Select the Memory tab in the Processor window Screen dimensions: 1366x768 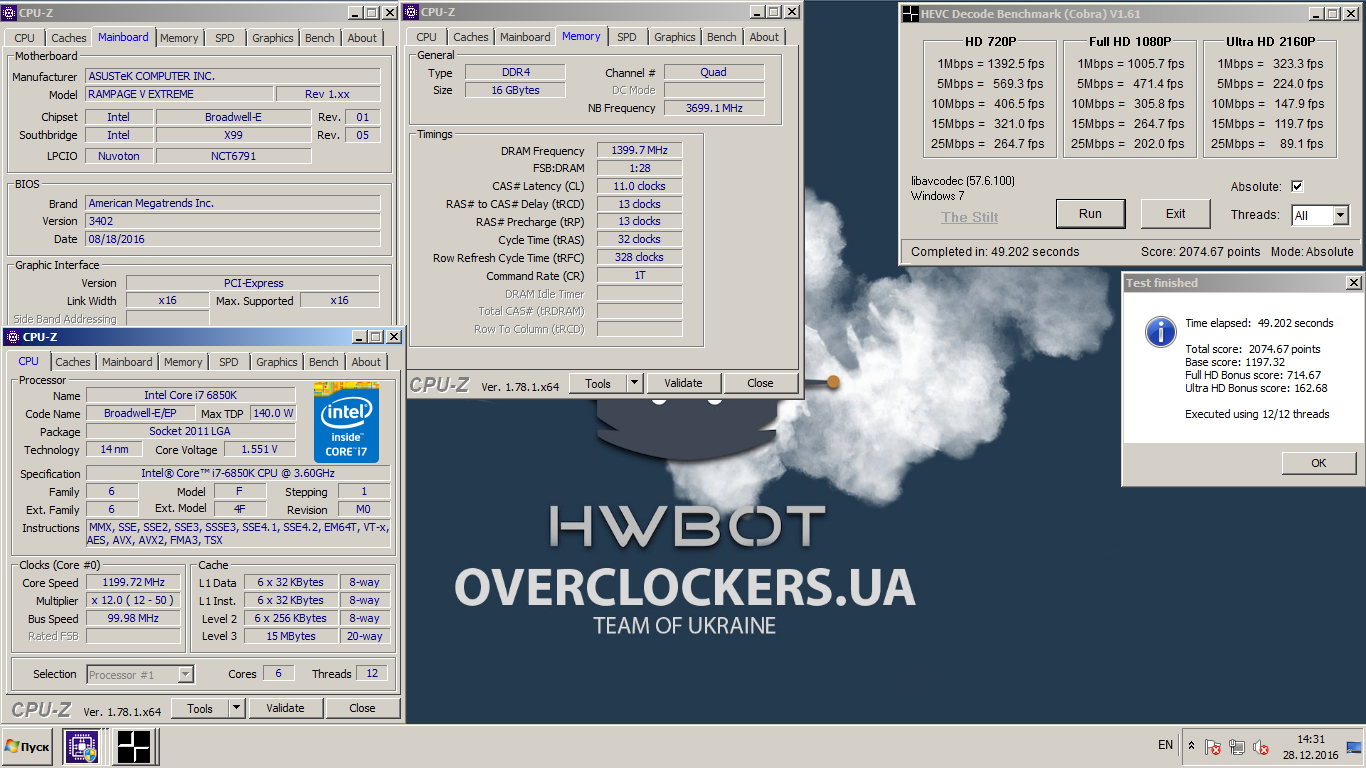183,362
